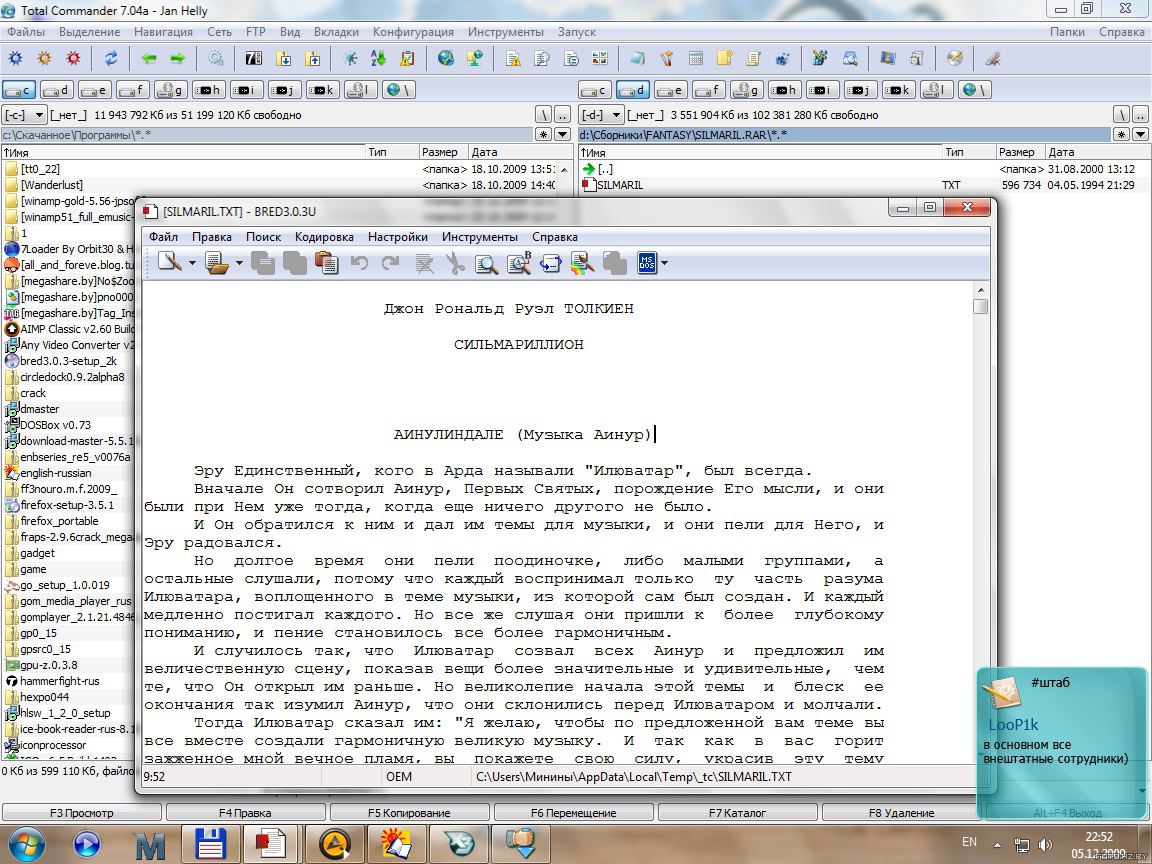The image size is (1152, 864).
Task: Click the New document icon in BRED
Action: (169, 262)
